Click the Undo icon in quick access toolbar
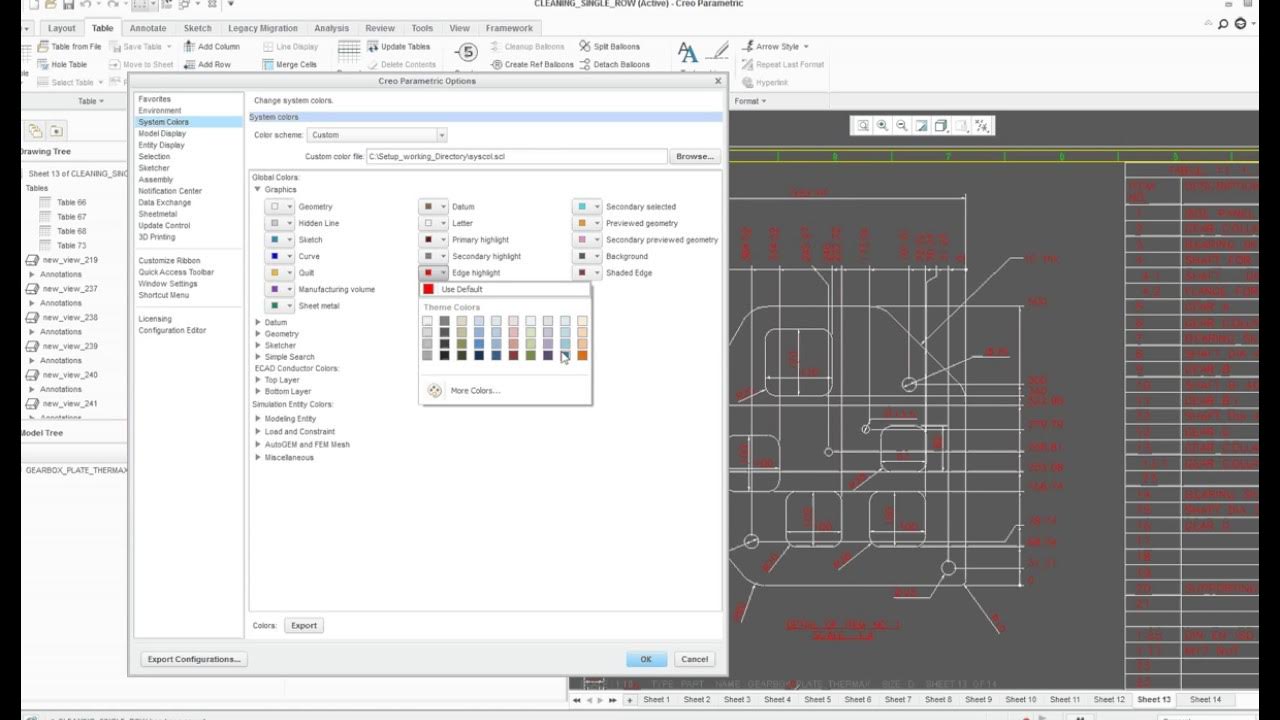This screenshot has width=1280, height=720. 88,5
